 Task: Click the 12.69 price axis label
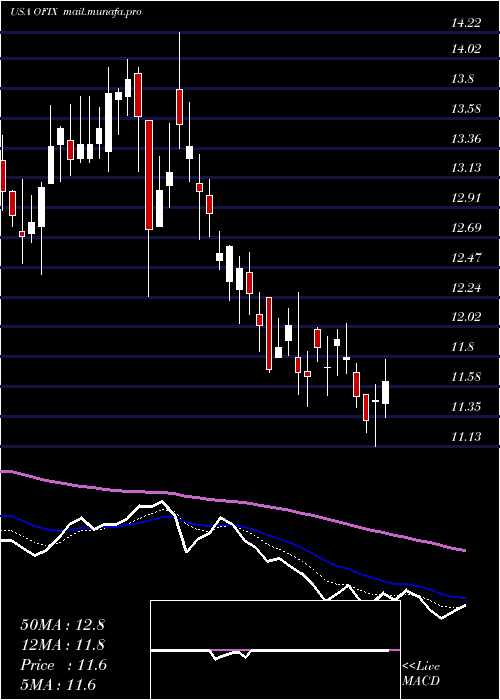point(466,228)
